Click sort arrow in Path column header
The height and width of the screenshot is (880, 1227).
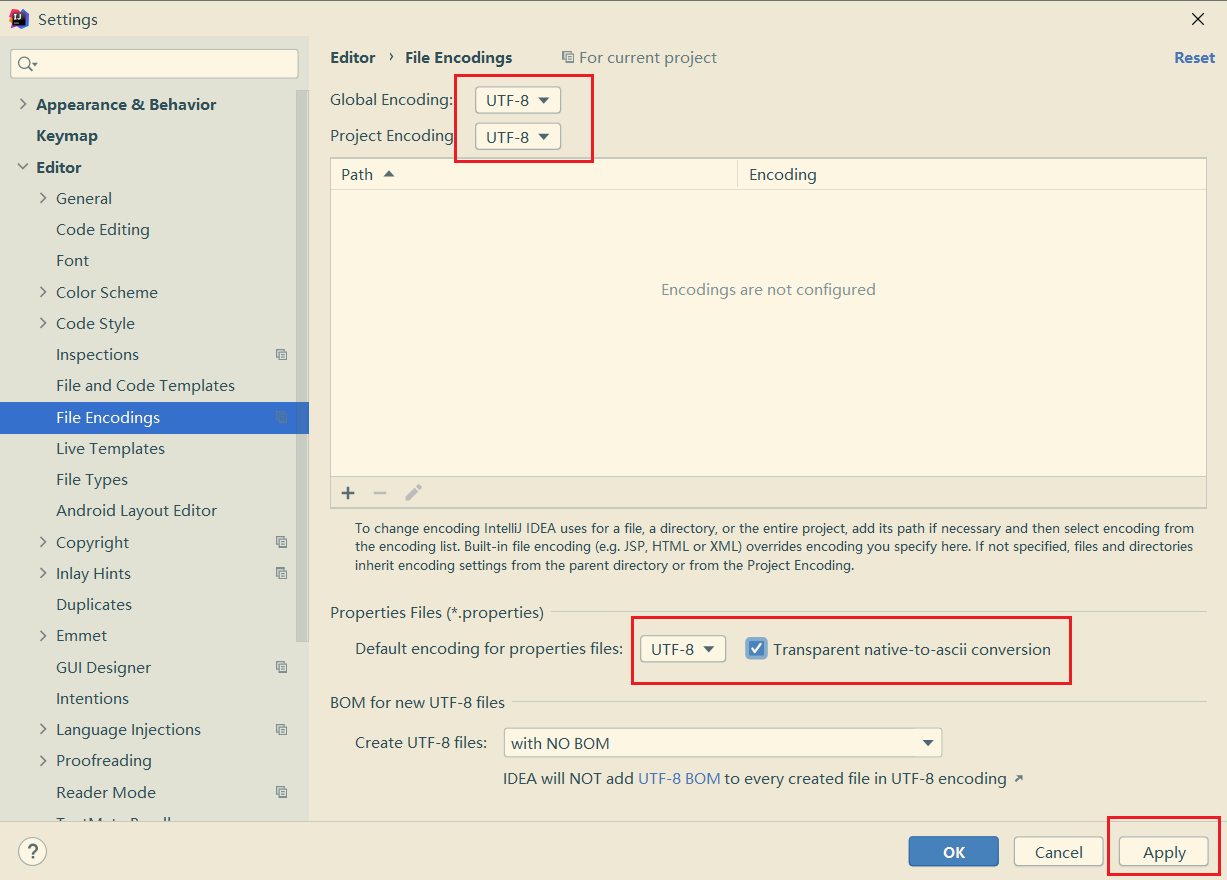point(389,174)
